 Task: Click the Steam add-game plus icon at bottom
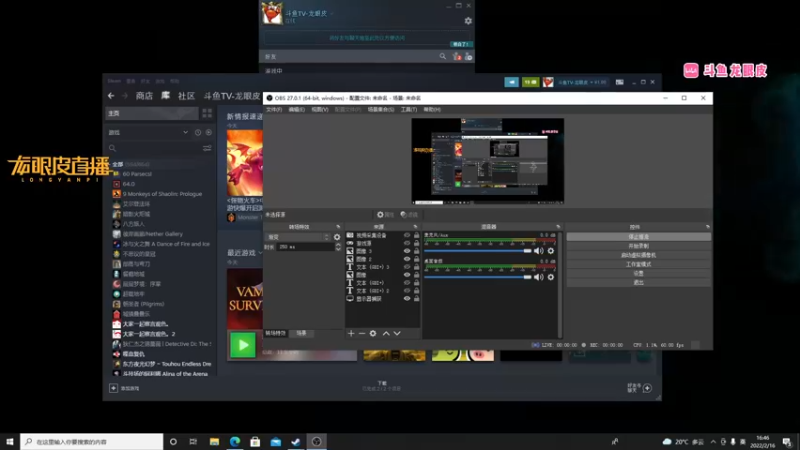[x=113, y=388]
